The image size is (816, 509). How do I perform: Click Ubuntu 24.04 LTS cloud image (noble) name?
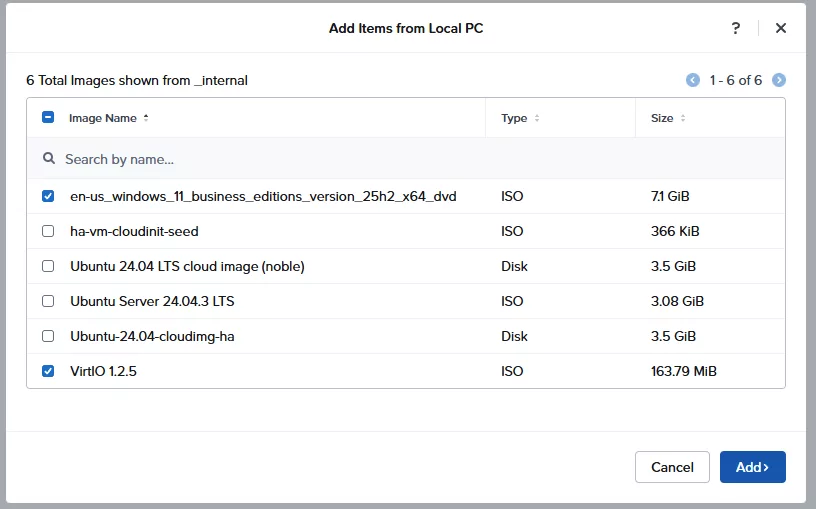187,266
